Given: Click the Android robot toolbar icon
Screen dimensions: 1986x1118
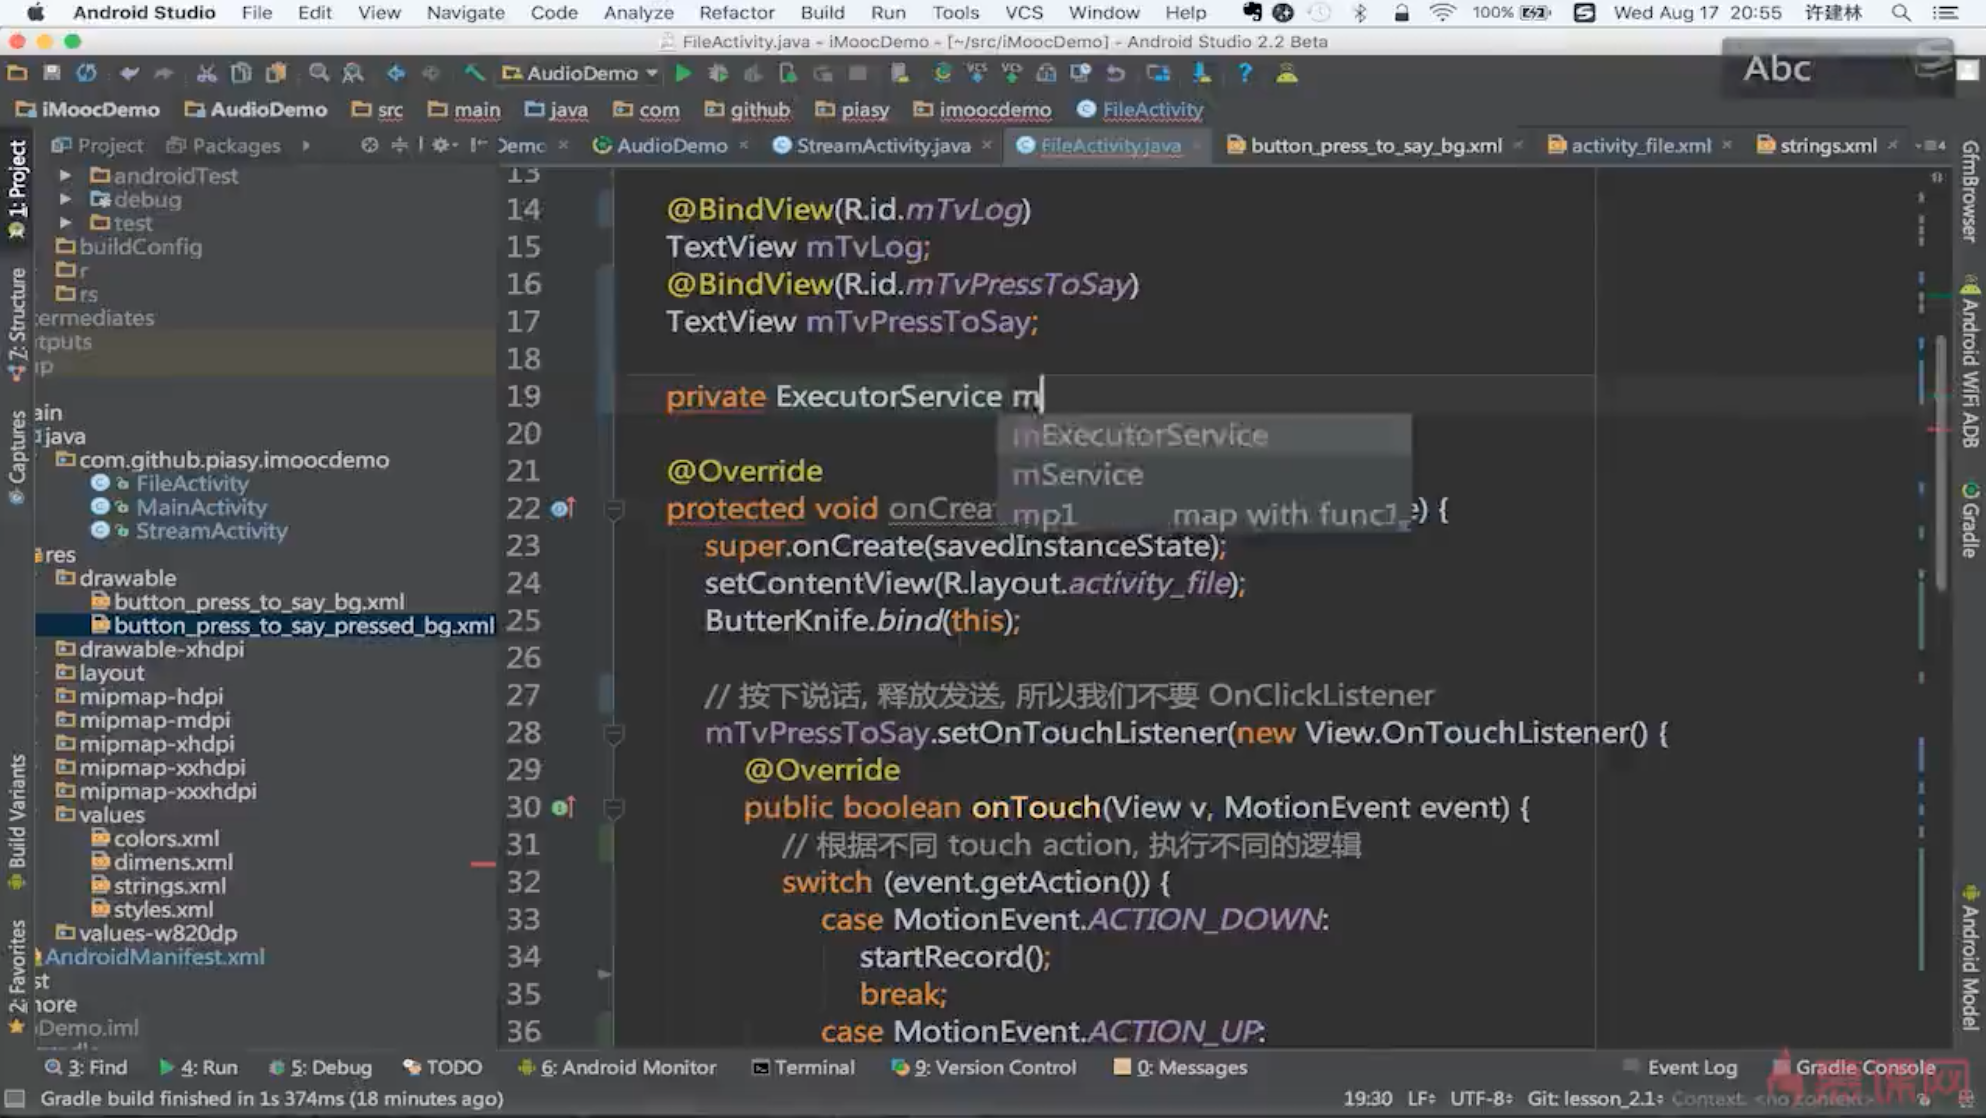Looking at the screenshot, I should (x=1287, y=73).
